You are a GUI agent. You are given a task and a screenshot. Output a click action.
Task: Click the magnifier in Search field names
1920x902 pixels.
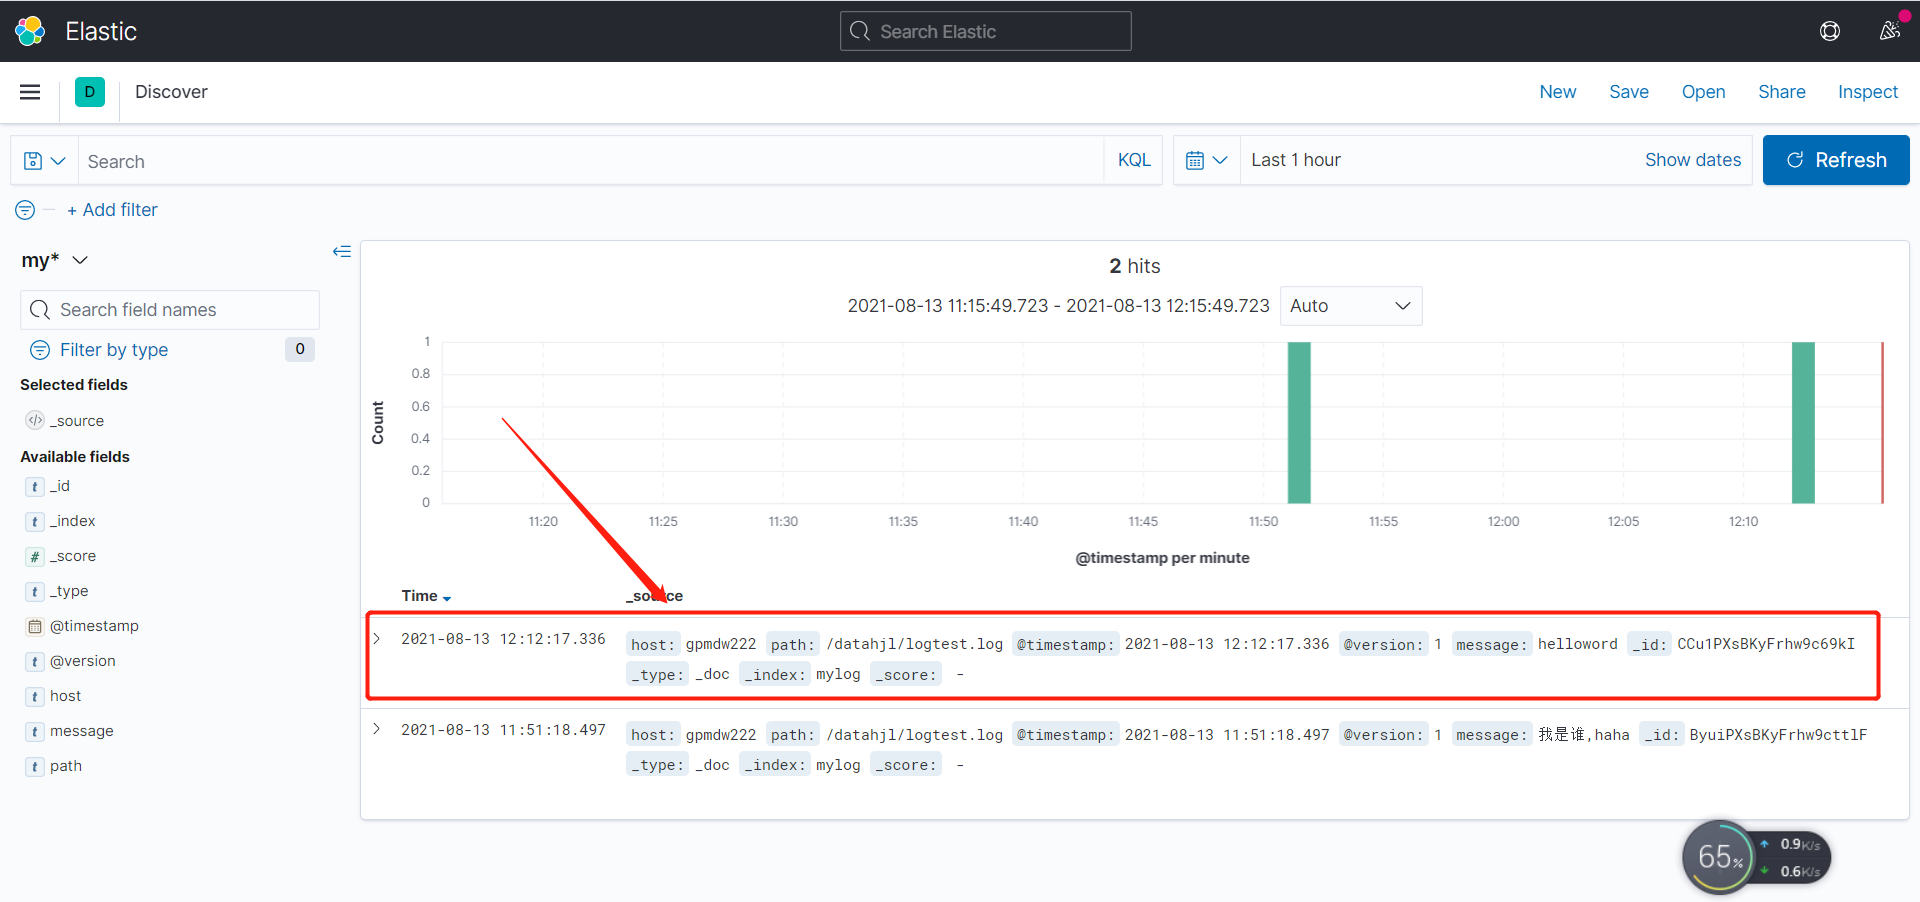(40, 310)
